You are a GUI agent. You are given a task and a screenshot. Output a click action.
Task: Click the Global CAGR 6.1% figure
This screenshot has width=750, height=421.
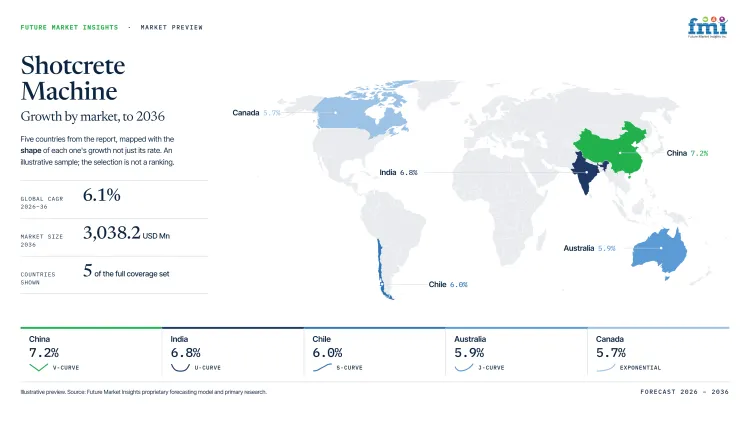(101, 195)
